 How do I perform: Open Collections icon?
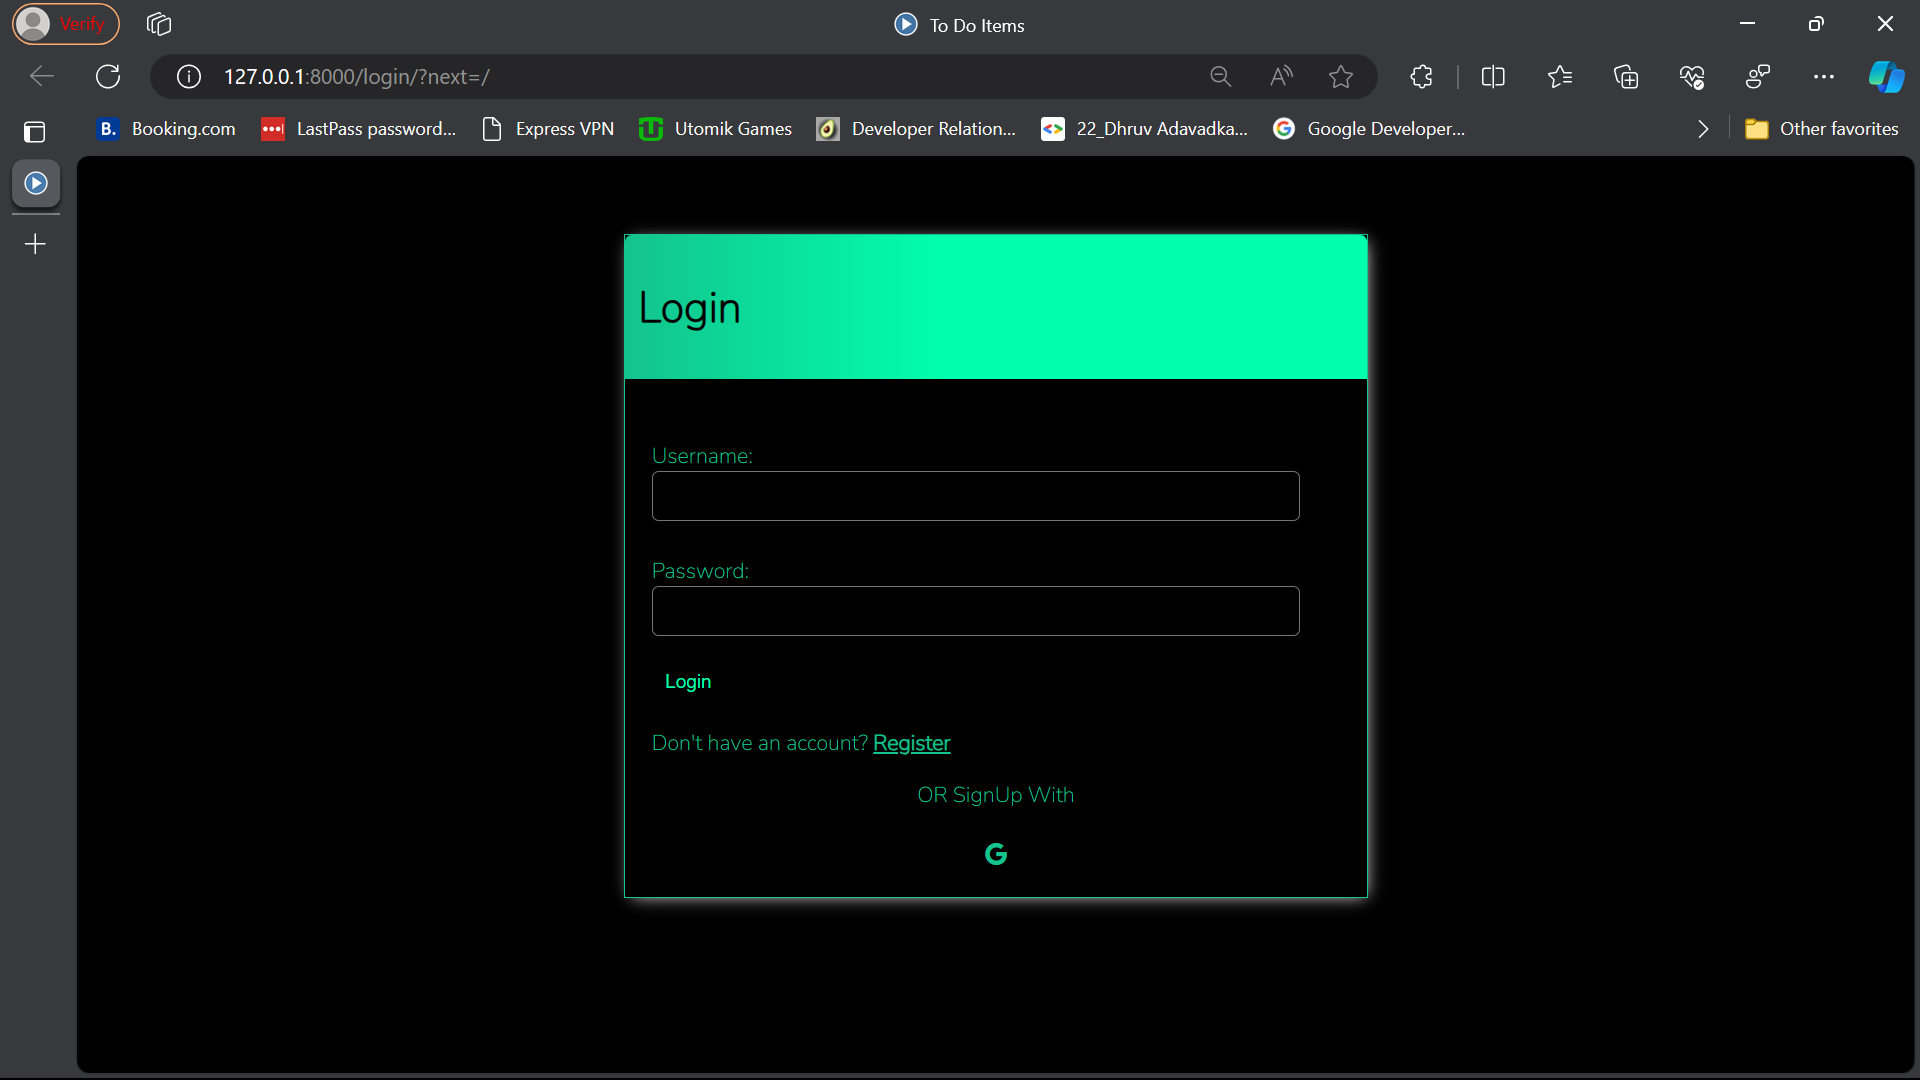click(1626, 77)
